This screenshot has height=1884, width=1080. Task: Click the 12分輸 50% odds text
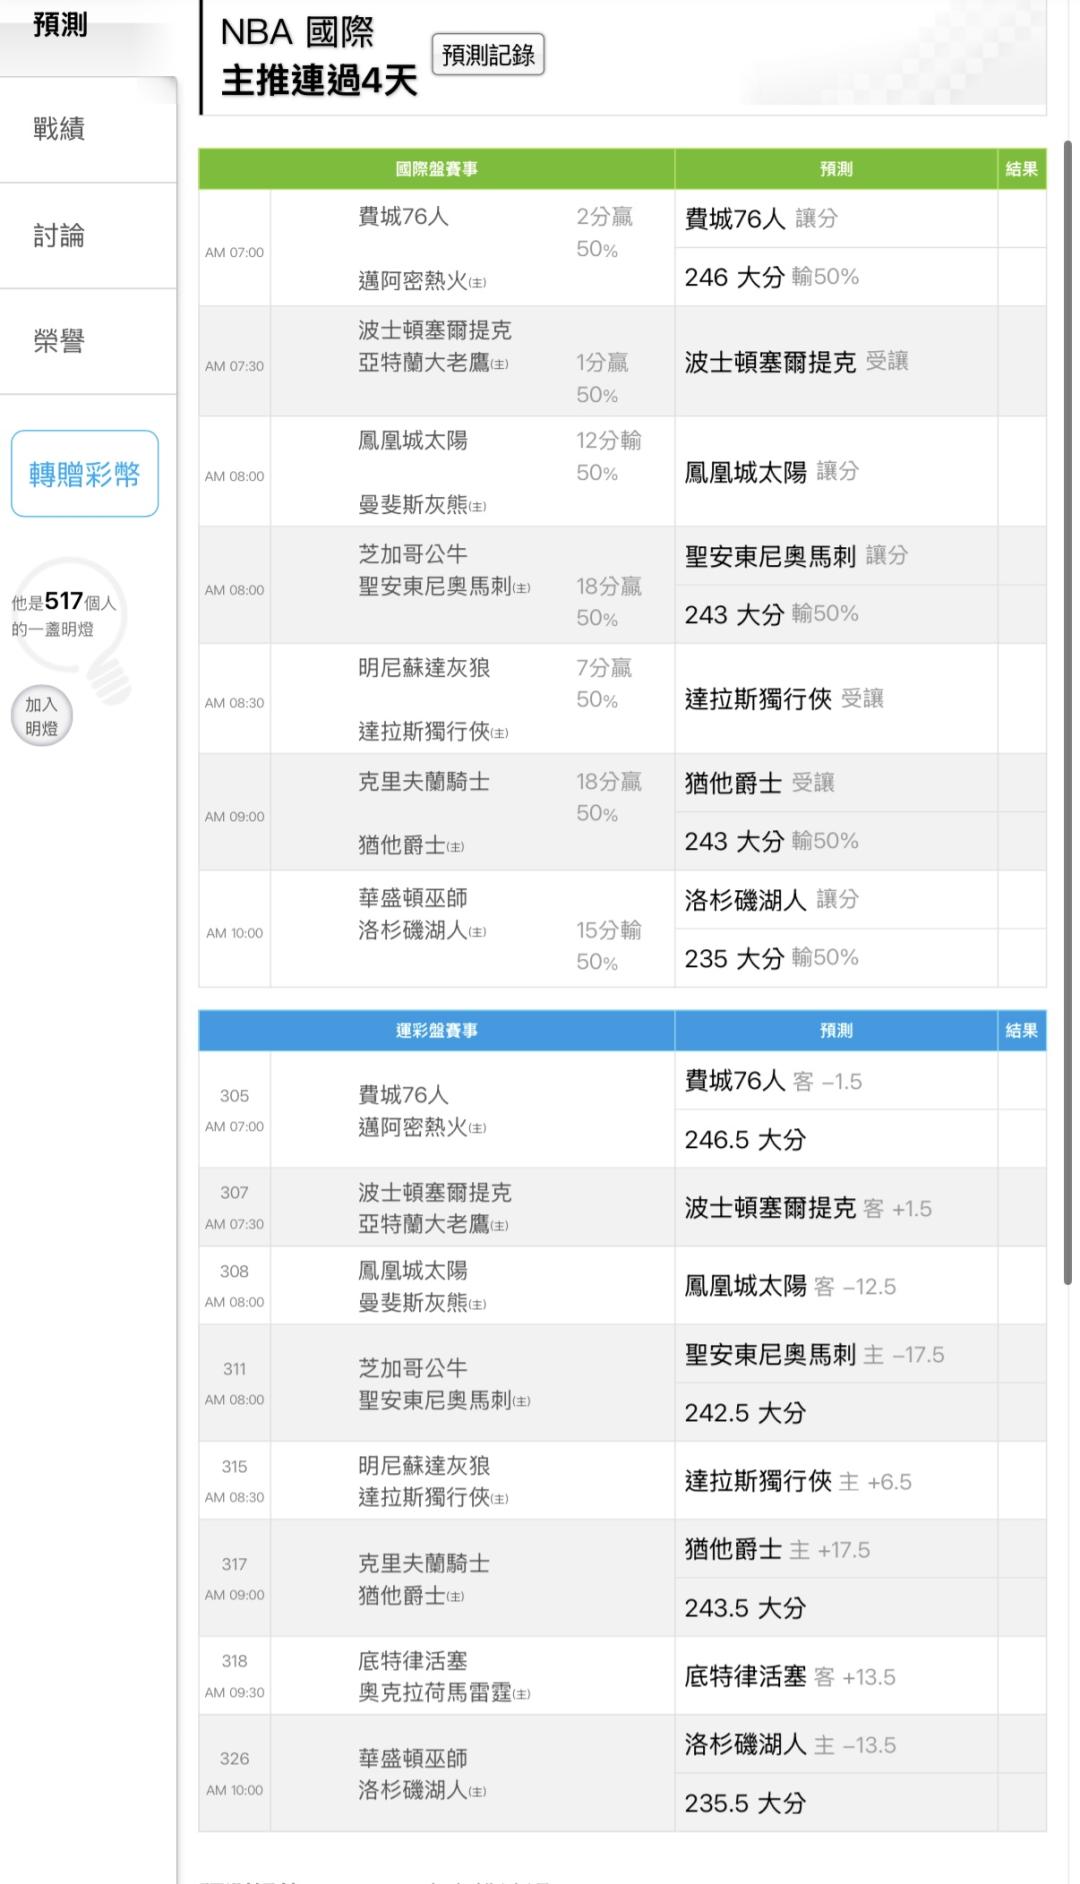click(609, 456)
